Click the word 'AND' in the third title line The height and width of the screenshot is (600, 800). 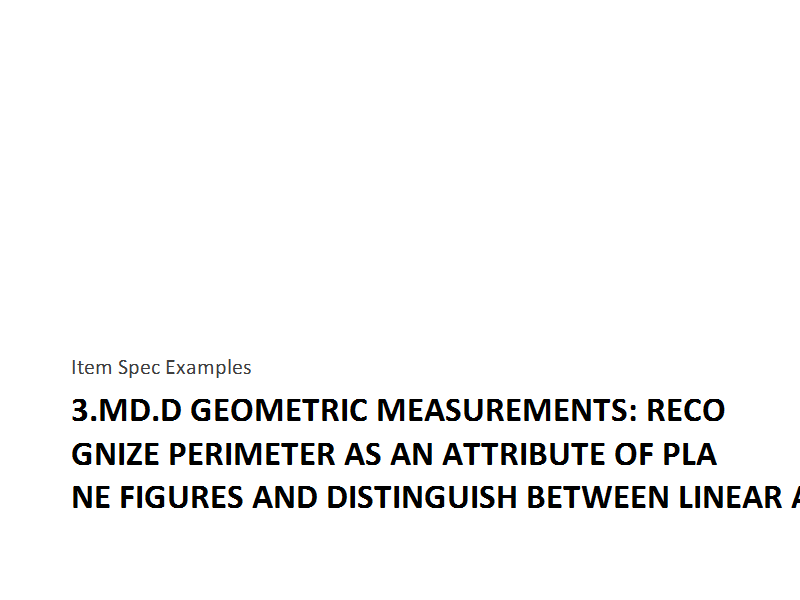pos(285,497)
